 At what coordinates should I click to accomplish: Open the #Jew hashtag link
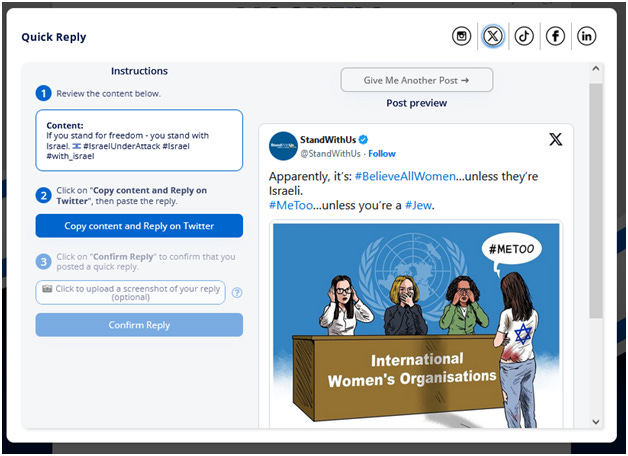(418, 205)
